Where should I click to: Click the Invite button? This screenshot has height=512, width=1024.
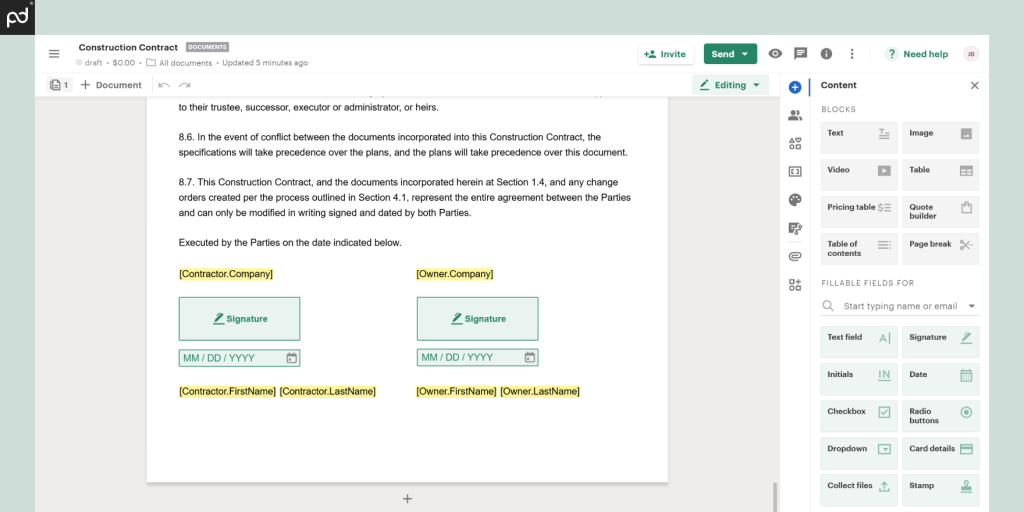tap(665, 54)
